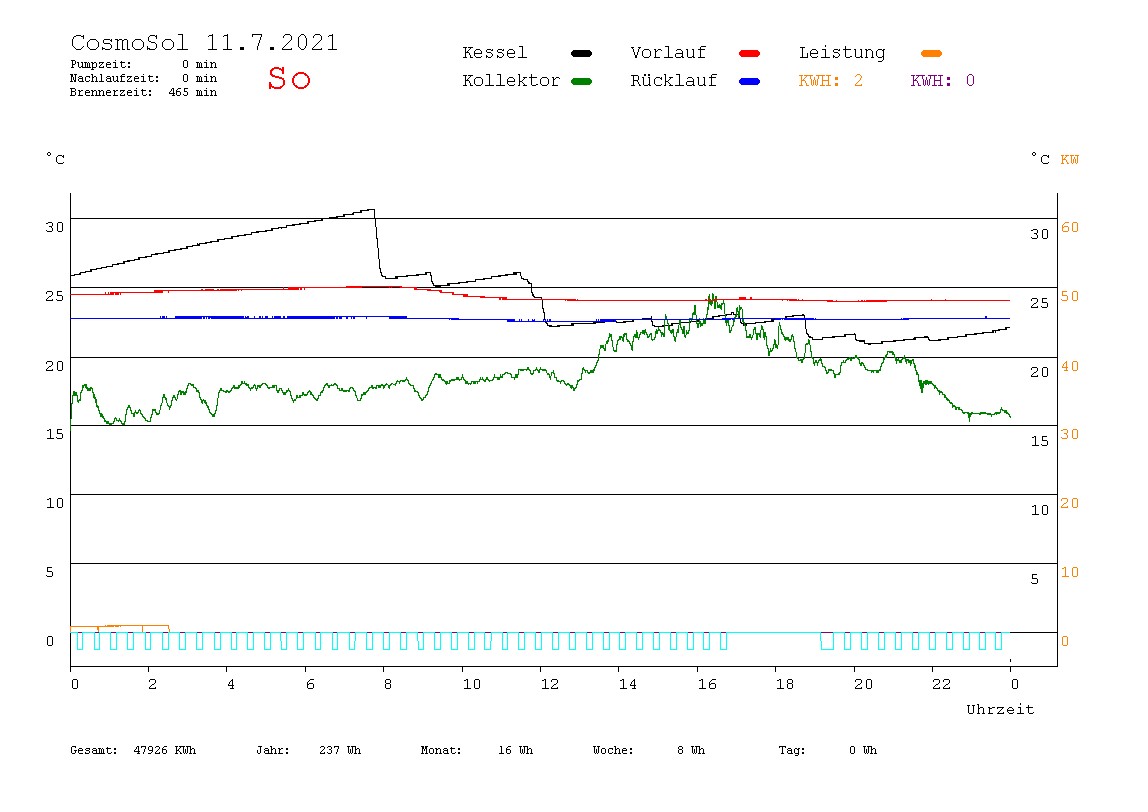Click the 'Nachlaufzeit:' label
The image size is (1148, 812).
[x=114, y=78]
